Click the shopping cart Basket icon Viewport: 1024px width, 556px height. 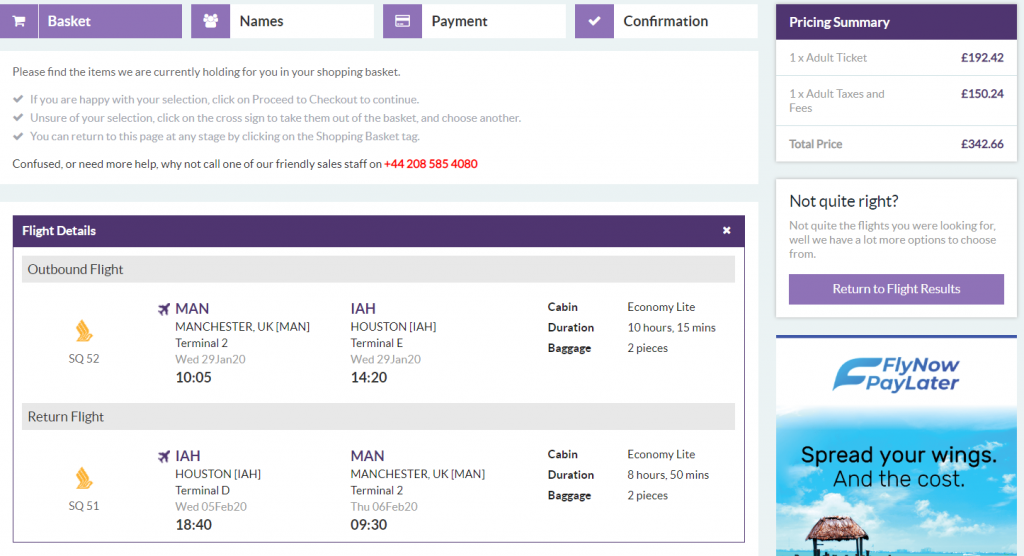click(x=18, y=21)
